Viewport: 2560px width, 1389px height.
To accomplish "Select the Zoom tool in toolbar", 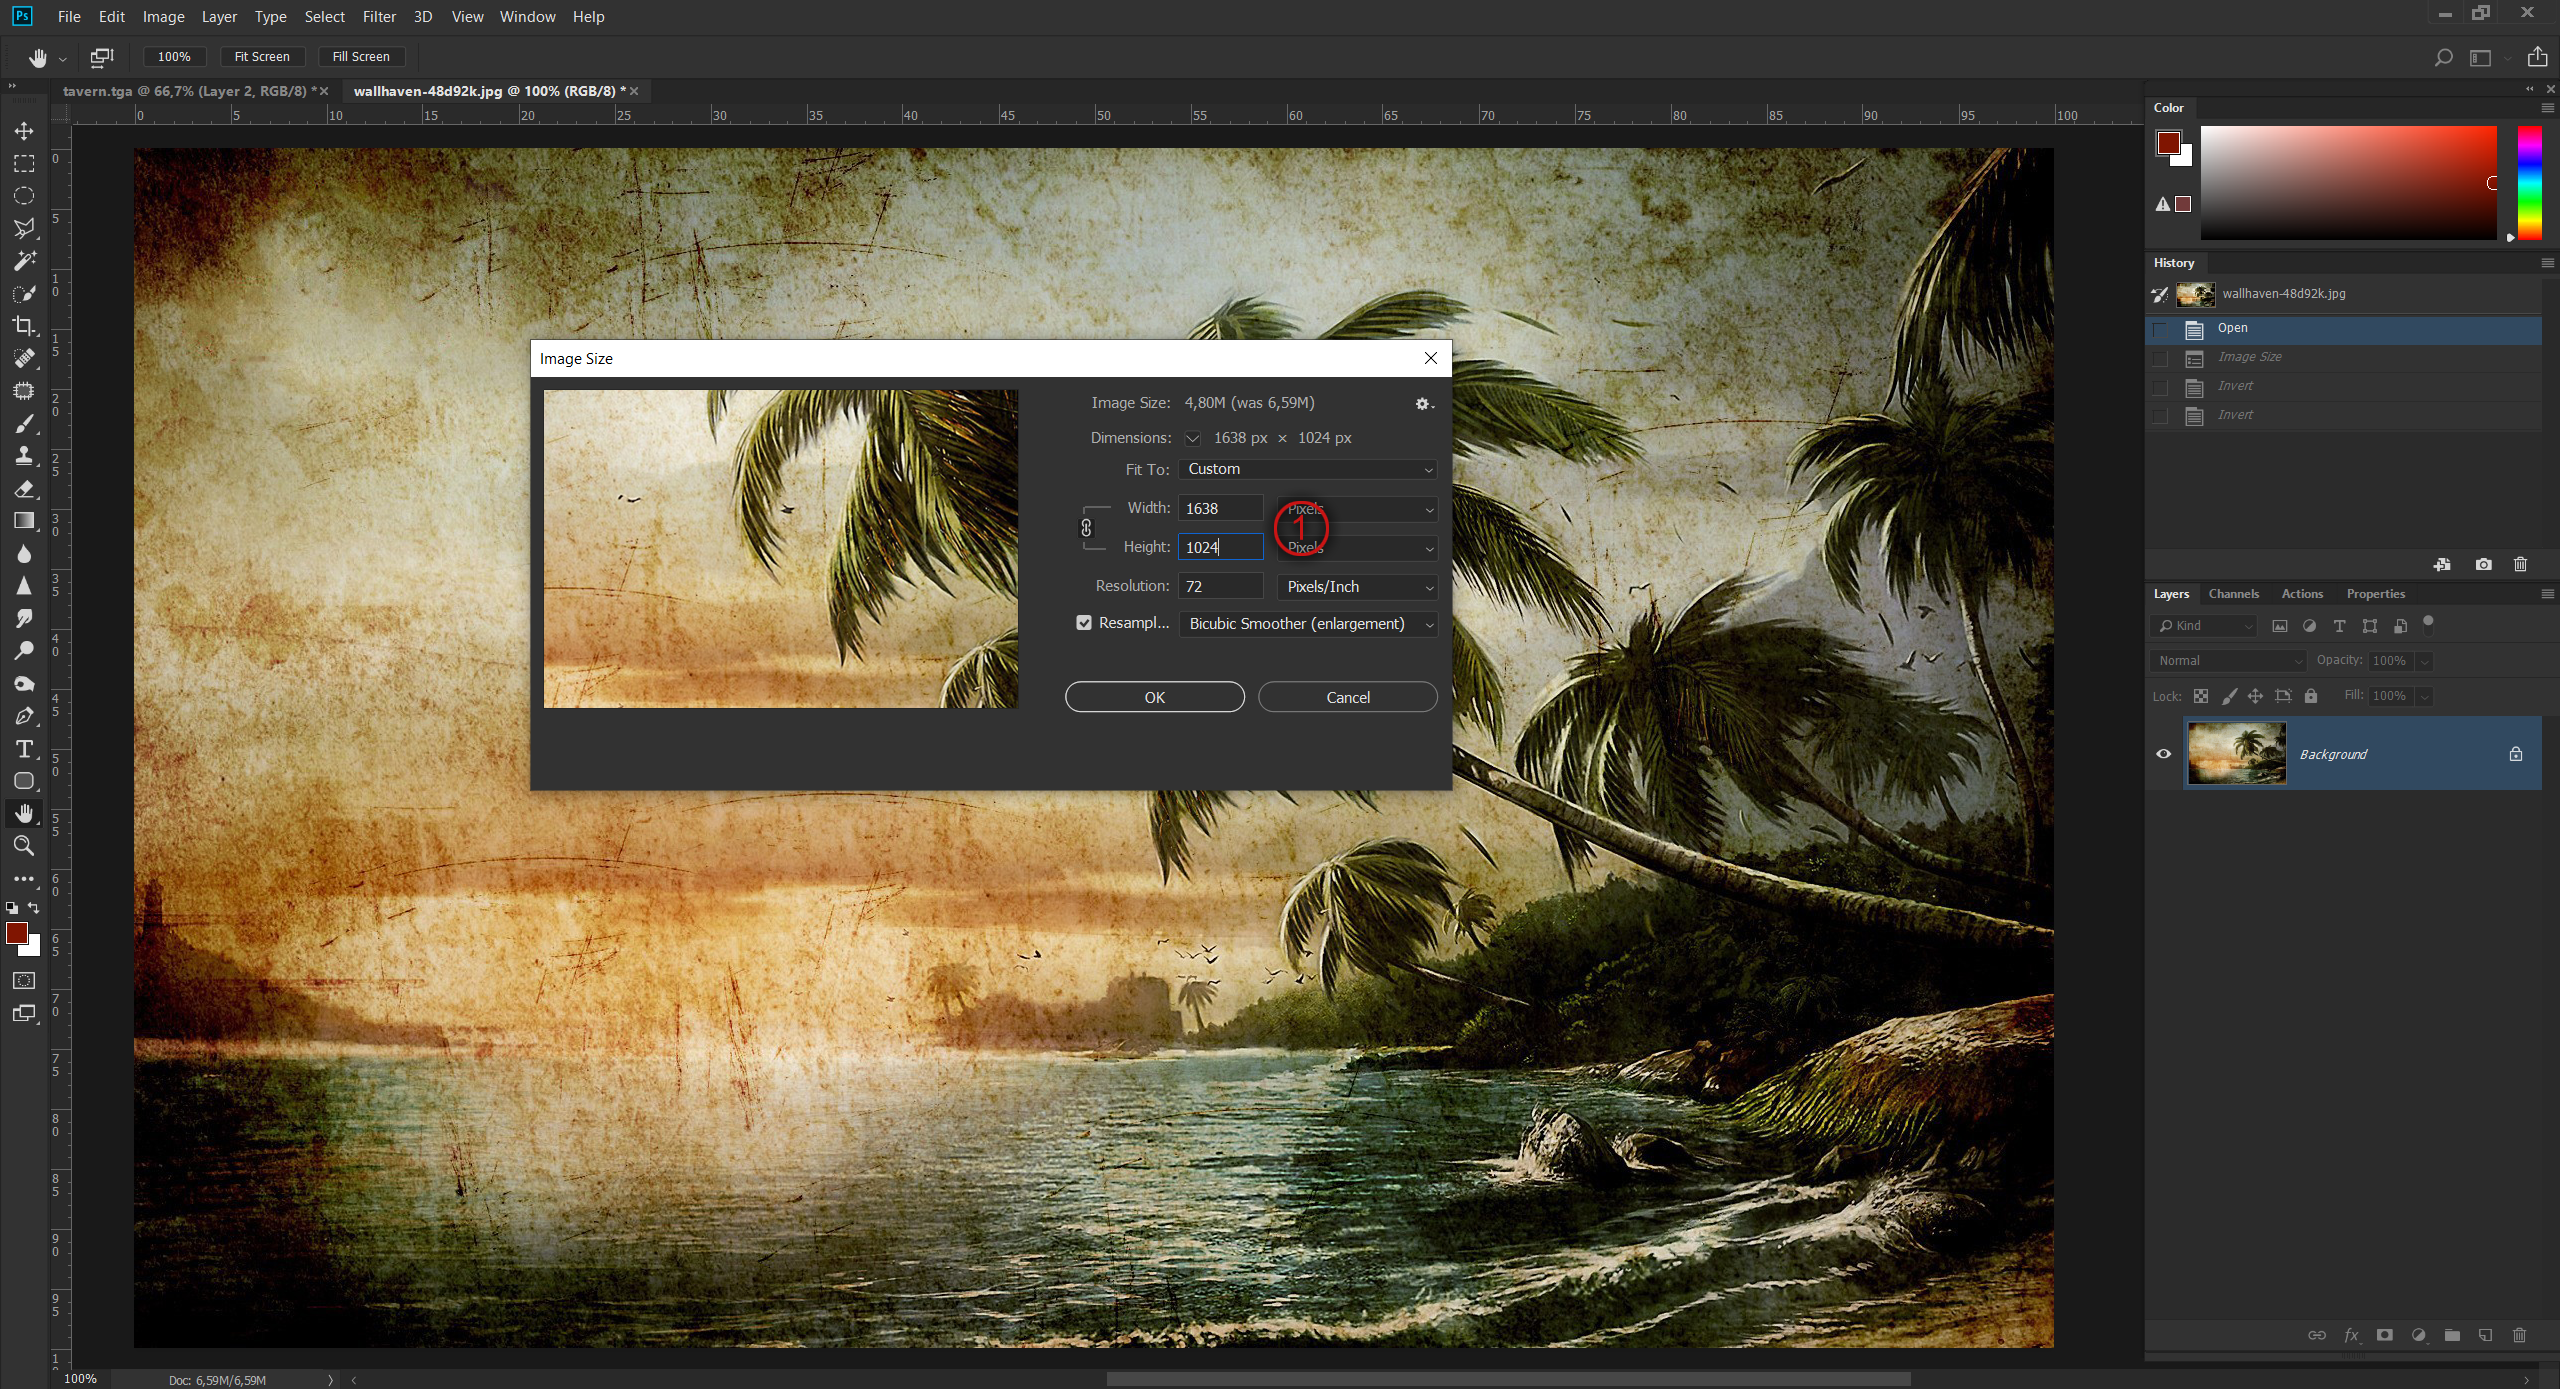I will click(x=24, y=846).
